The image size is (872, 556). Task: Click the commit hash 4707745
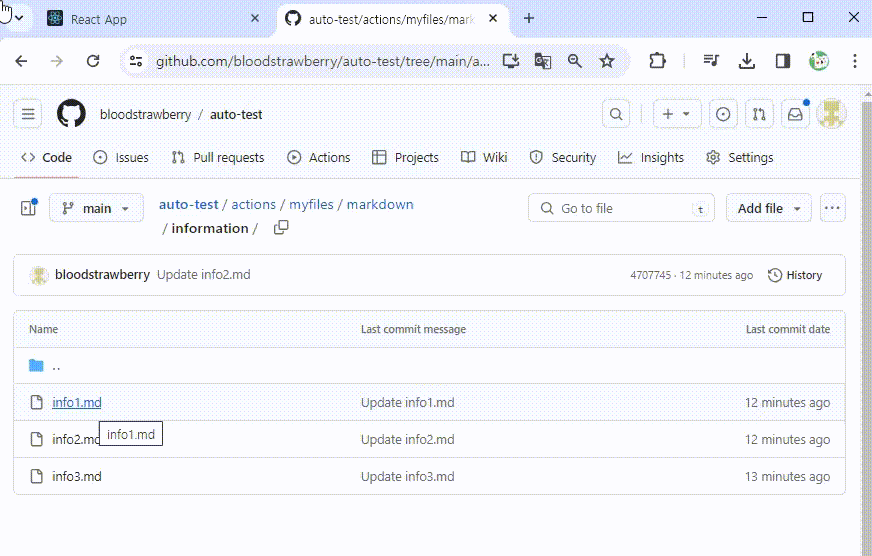pos(651,275)
